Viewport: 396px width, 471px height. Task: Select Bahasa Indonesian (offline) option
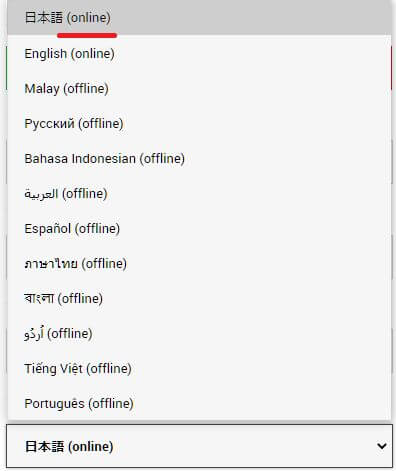pyautogui.click(x=199, y=158)
